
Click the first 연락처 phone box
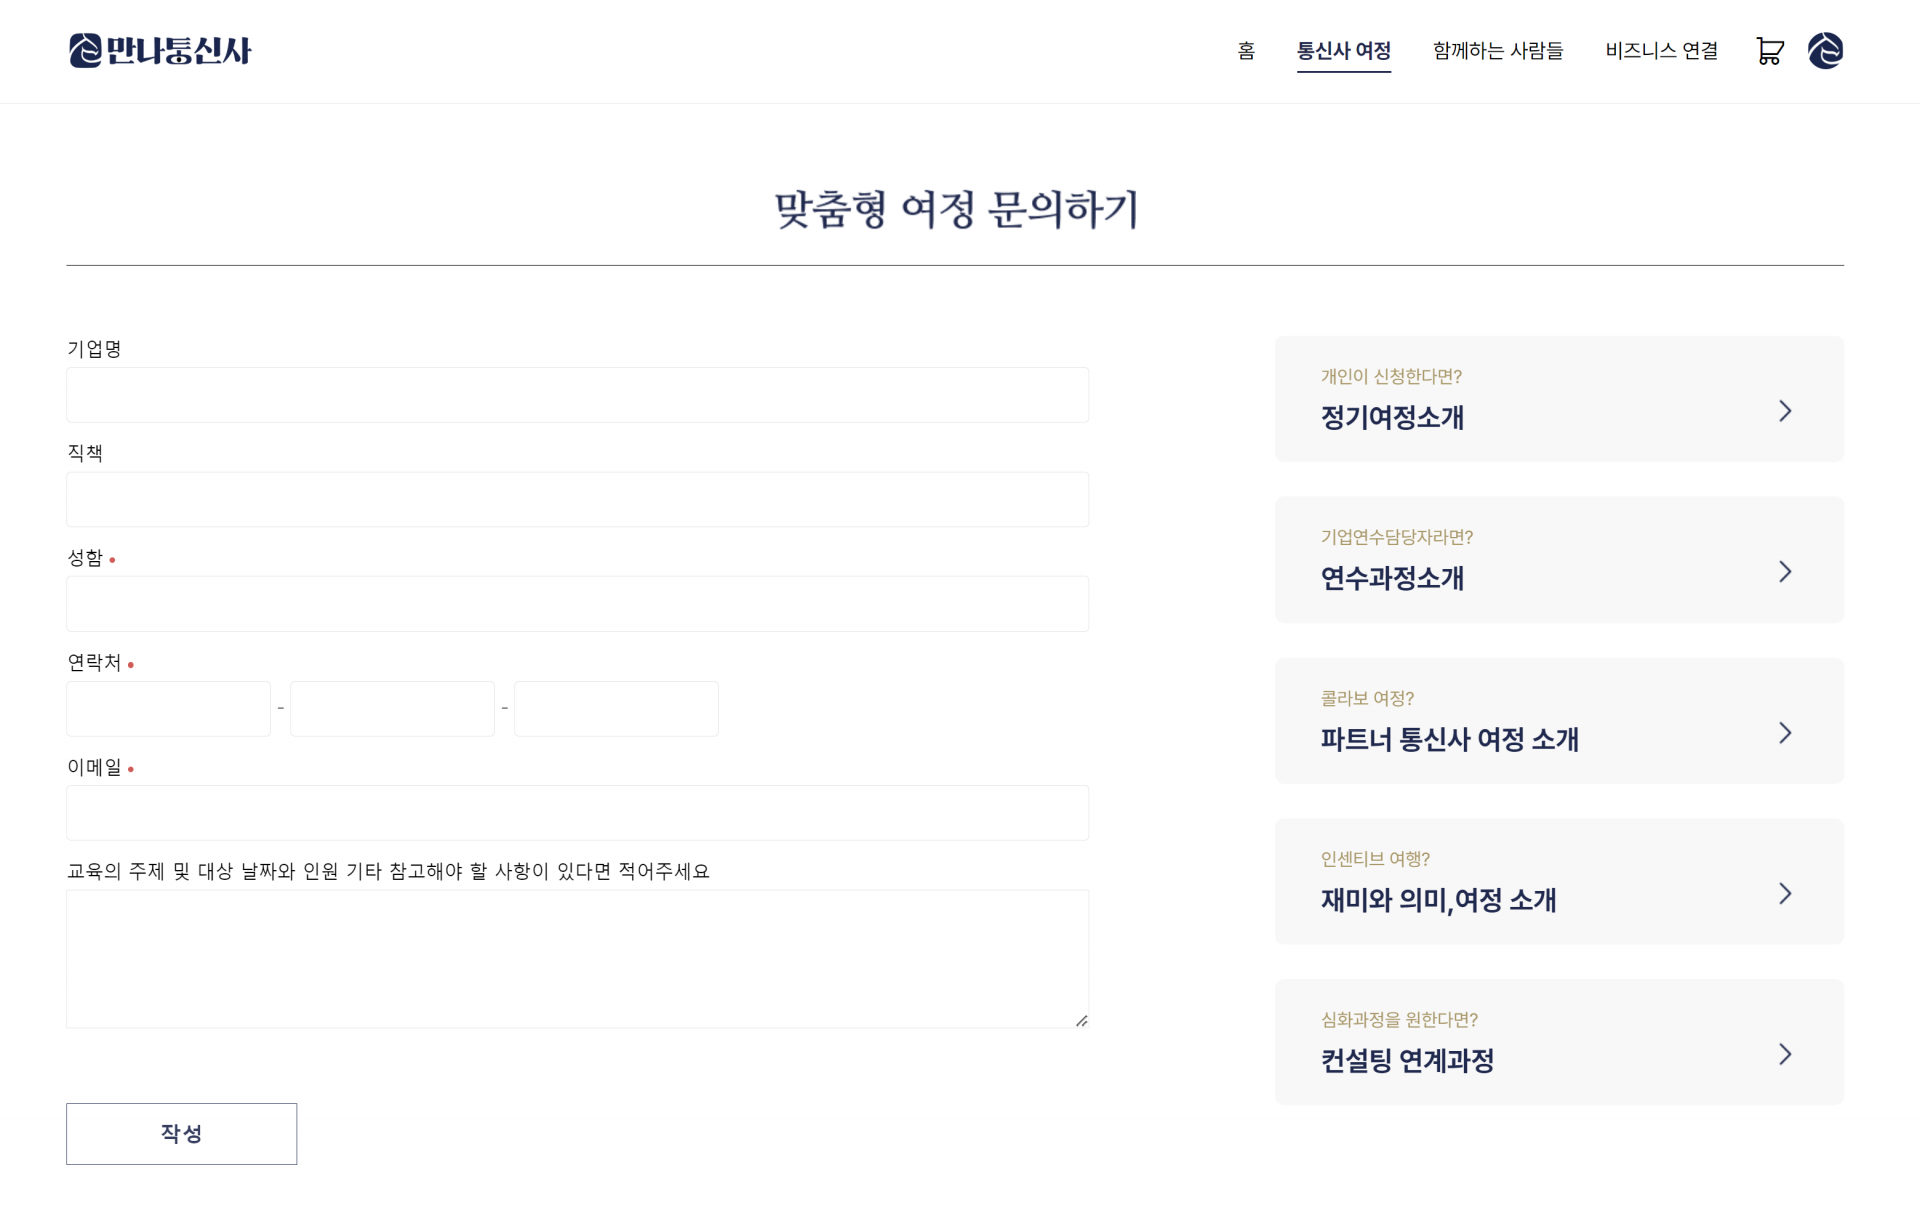(168, 709)
